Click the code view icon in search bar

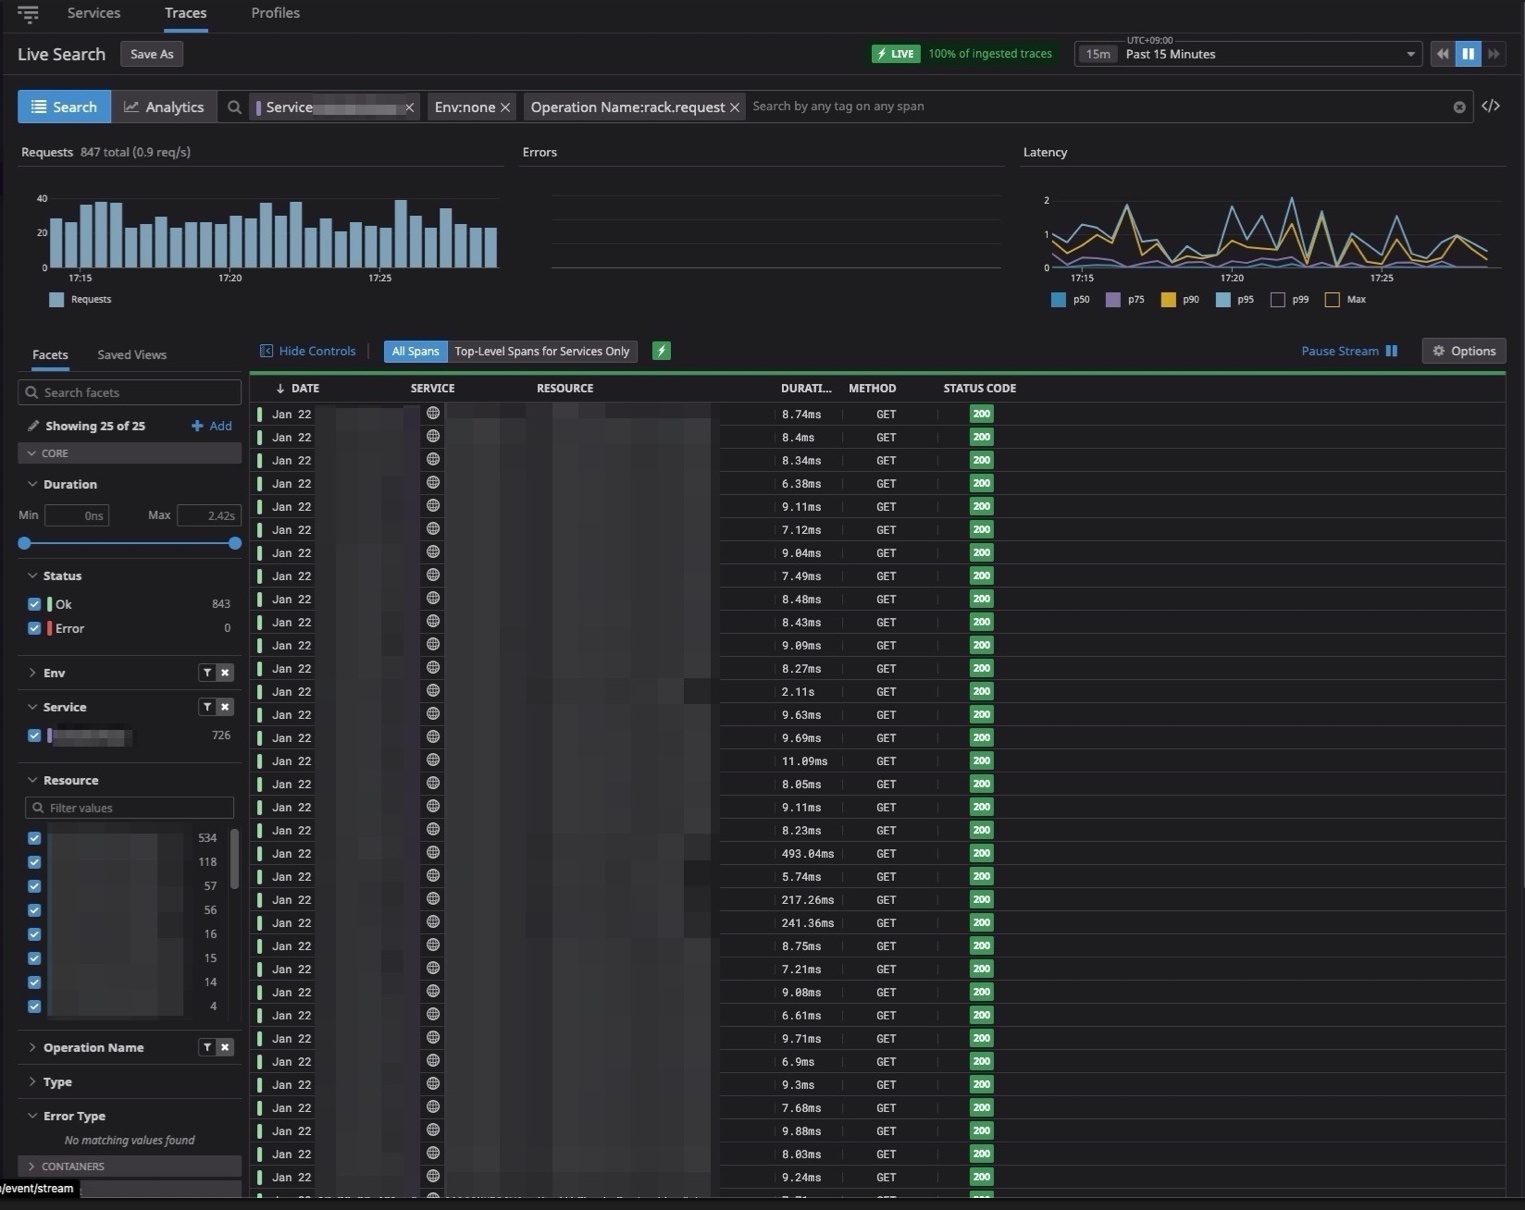pyautogui.click(x=1490, y=106)
